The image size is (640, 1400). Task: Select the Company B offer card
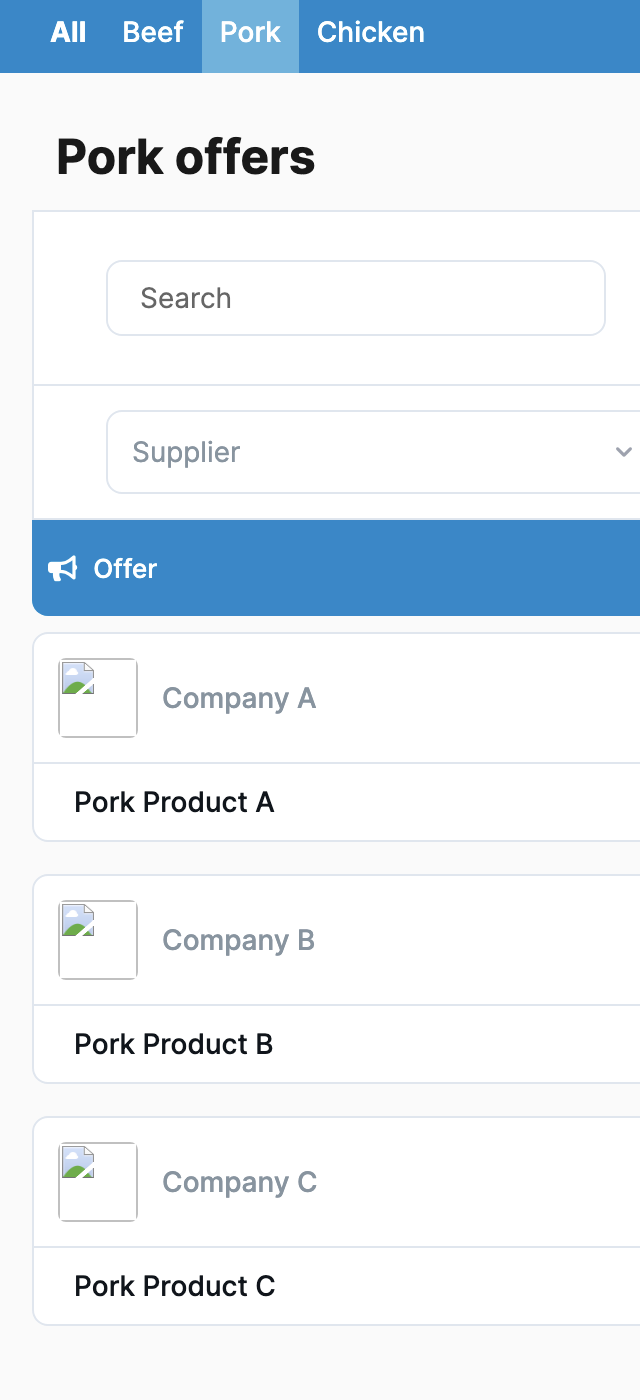tap(337, 979)
